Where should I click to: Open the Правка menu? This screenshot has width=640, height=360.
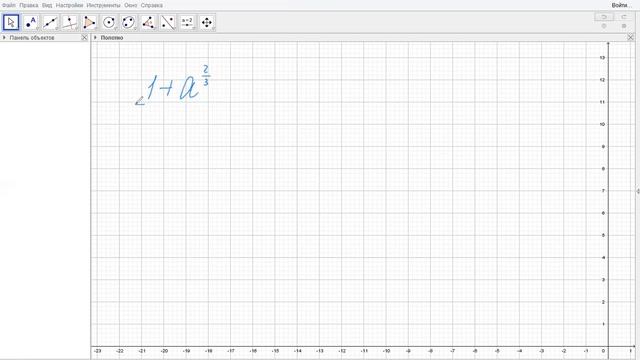[x=29, y=5]
